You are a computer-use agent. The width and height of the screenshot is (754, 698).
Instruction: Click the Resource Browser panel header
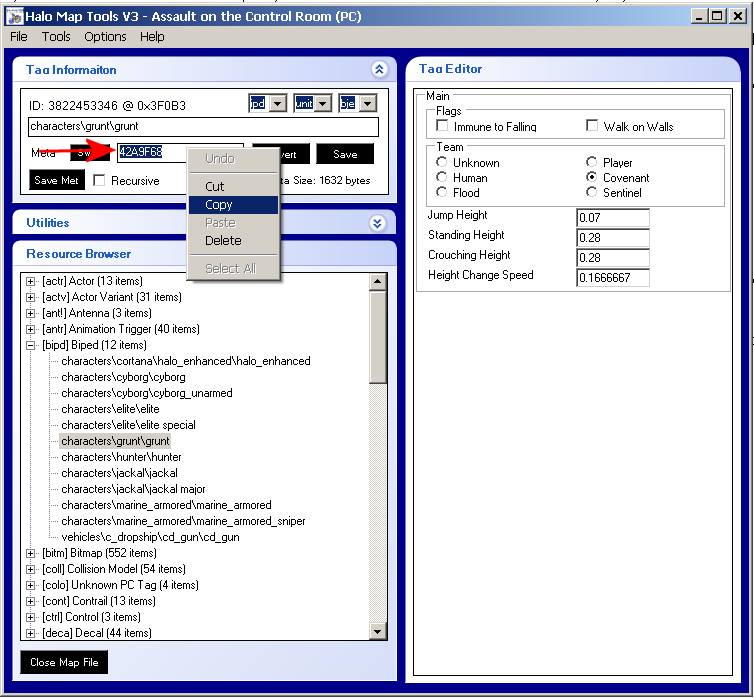[x=204, y=254]
